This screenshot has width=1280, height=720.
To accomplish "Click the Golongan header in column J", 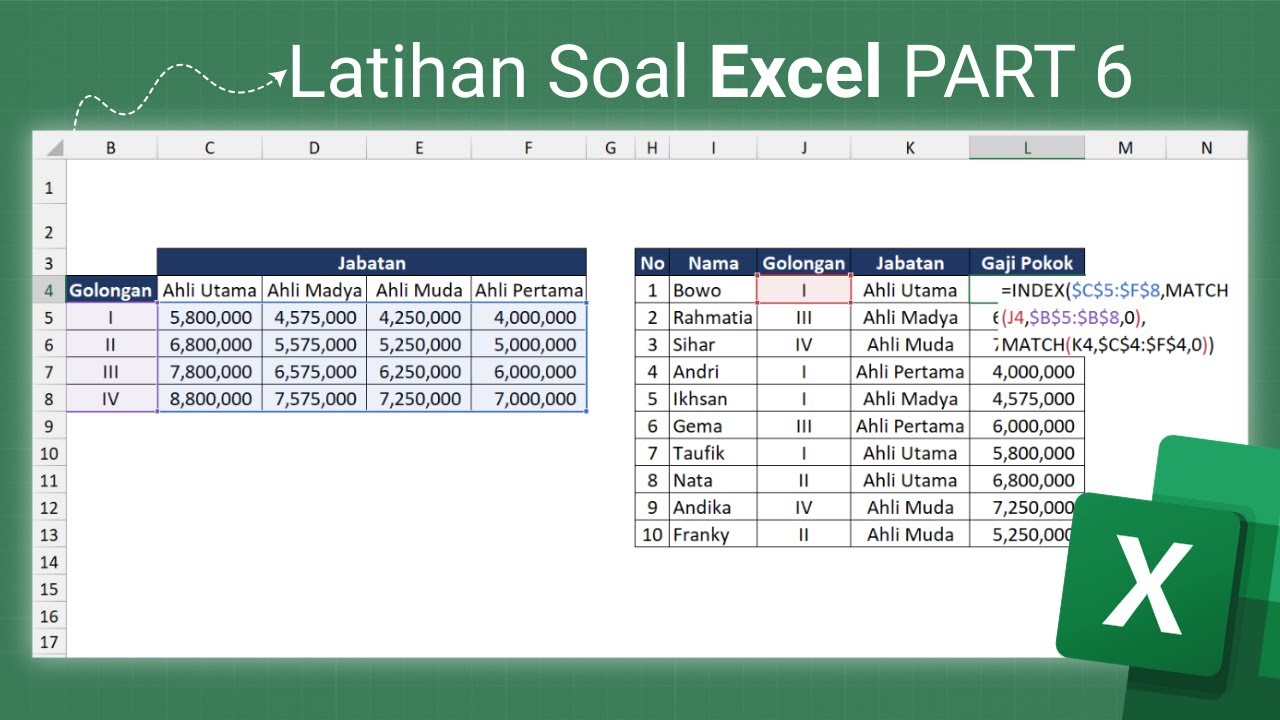I will pos(804,263).
